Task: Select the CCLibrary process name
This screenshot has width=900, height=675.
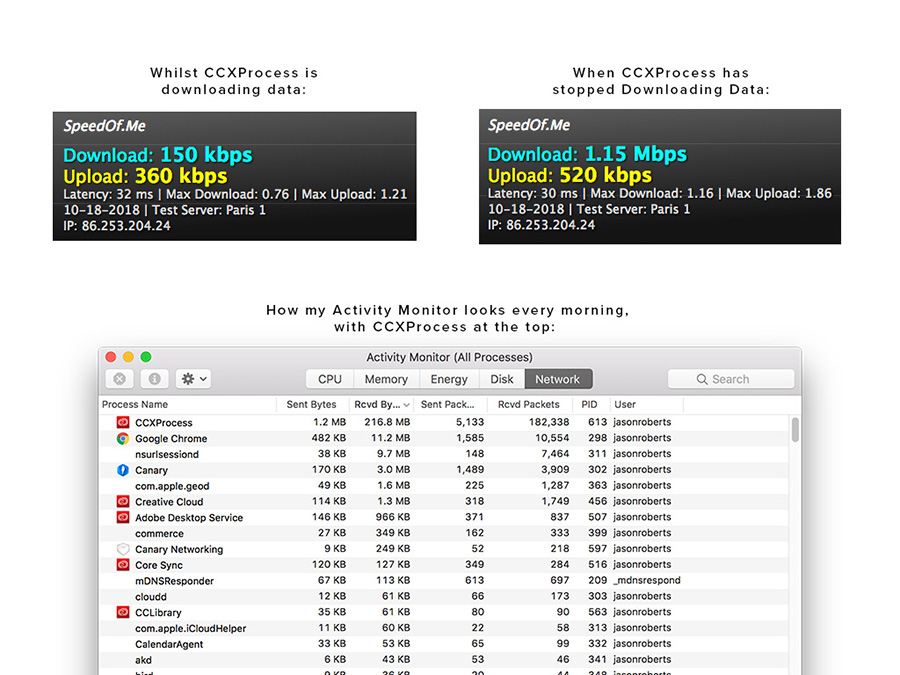Action: pos(158,612)
